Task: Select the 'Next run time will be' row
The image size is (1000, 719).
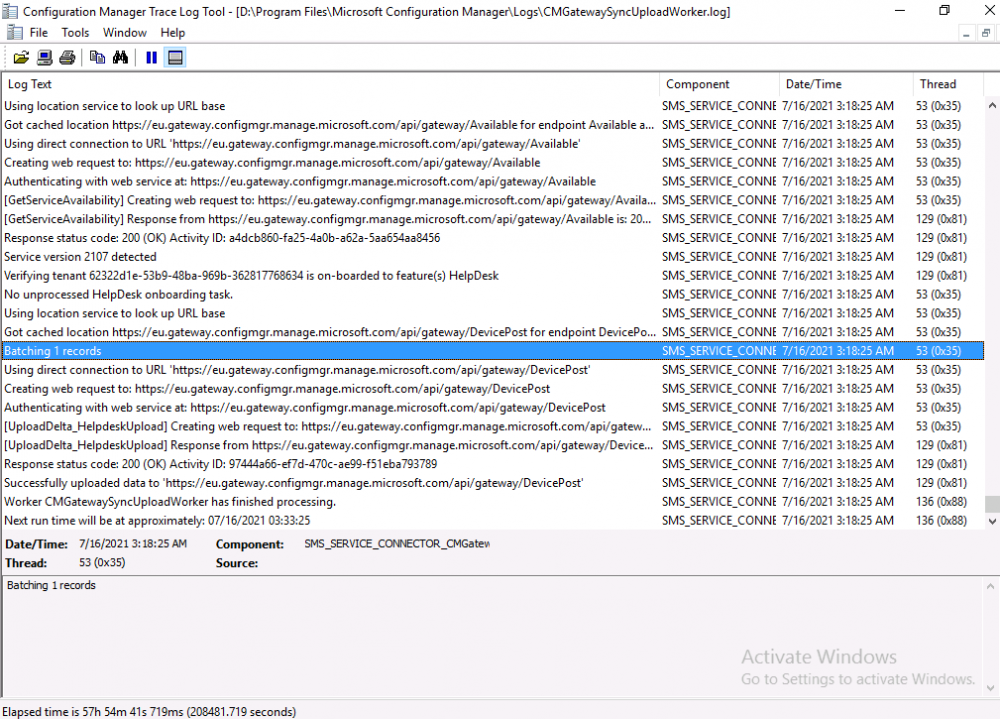Action: click(492, 521)
